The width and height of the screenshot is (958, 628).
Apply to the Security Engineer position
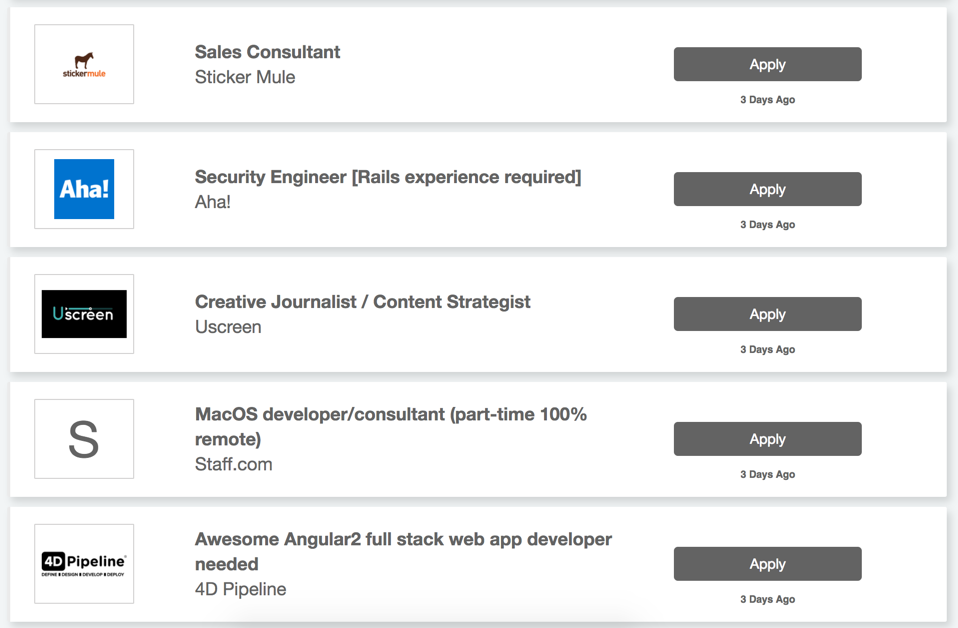pyautogui.click(x=767, y=189)
